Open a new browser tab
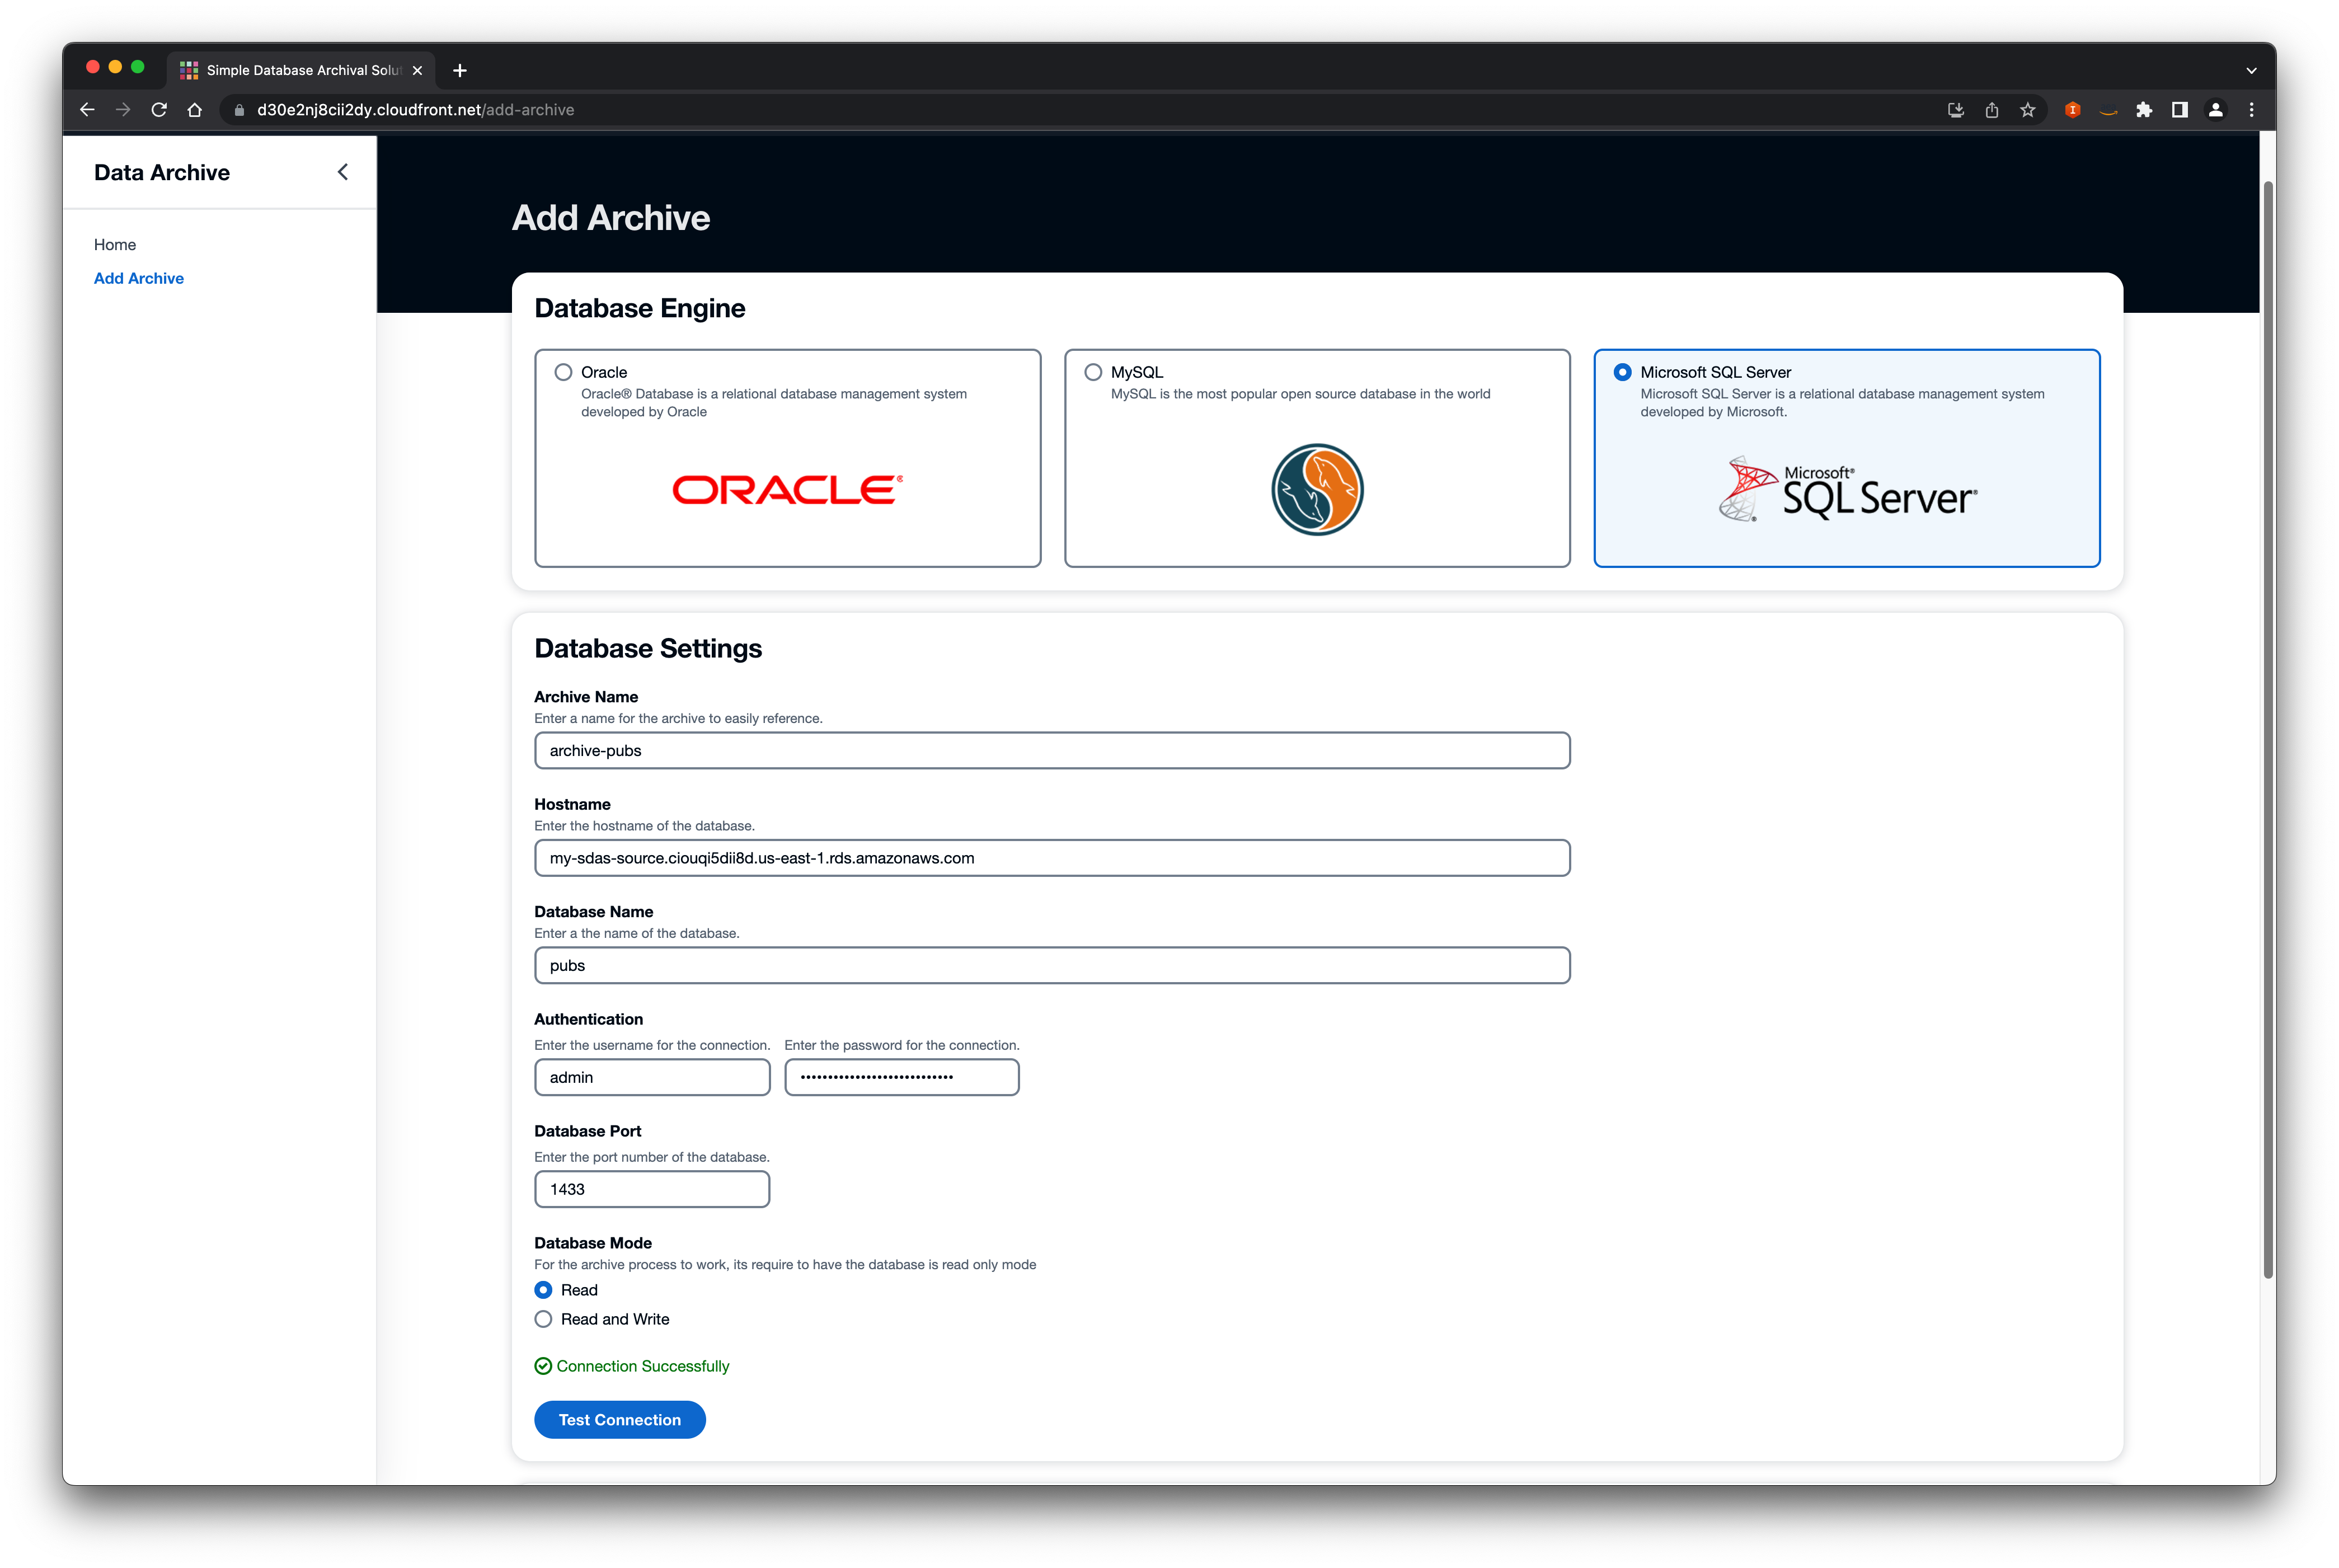 [x=460, y=70]
